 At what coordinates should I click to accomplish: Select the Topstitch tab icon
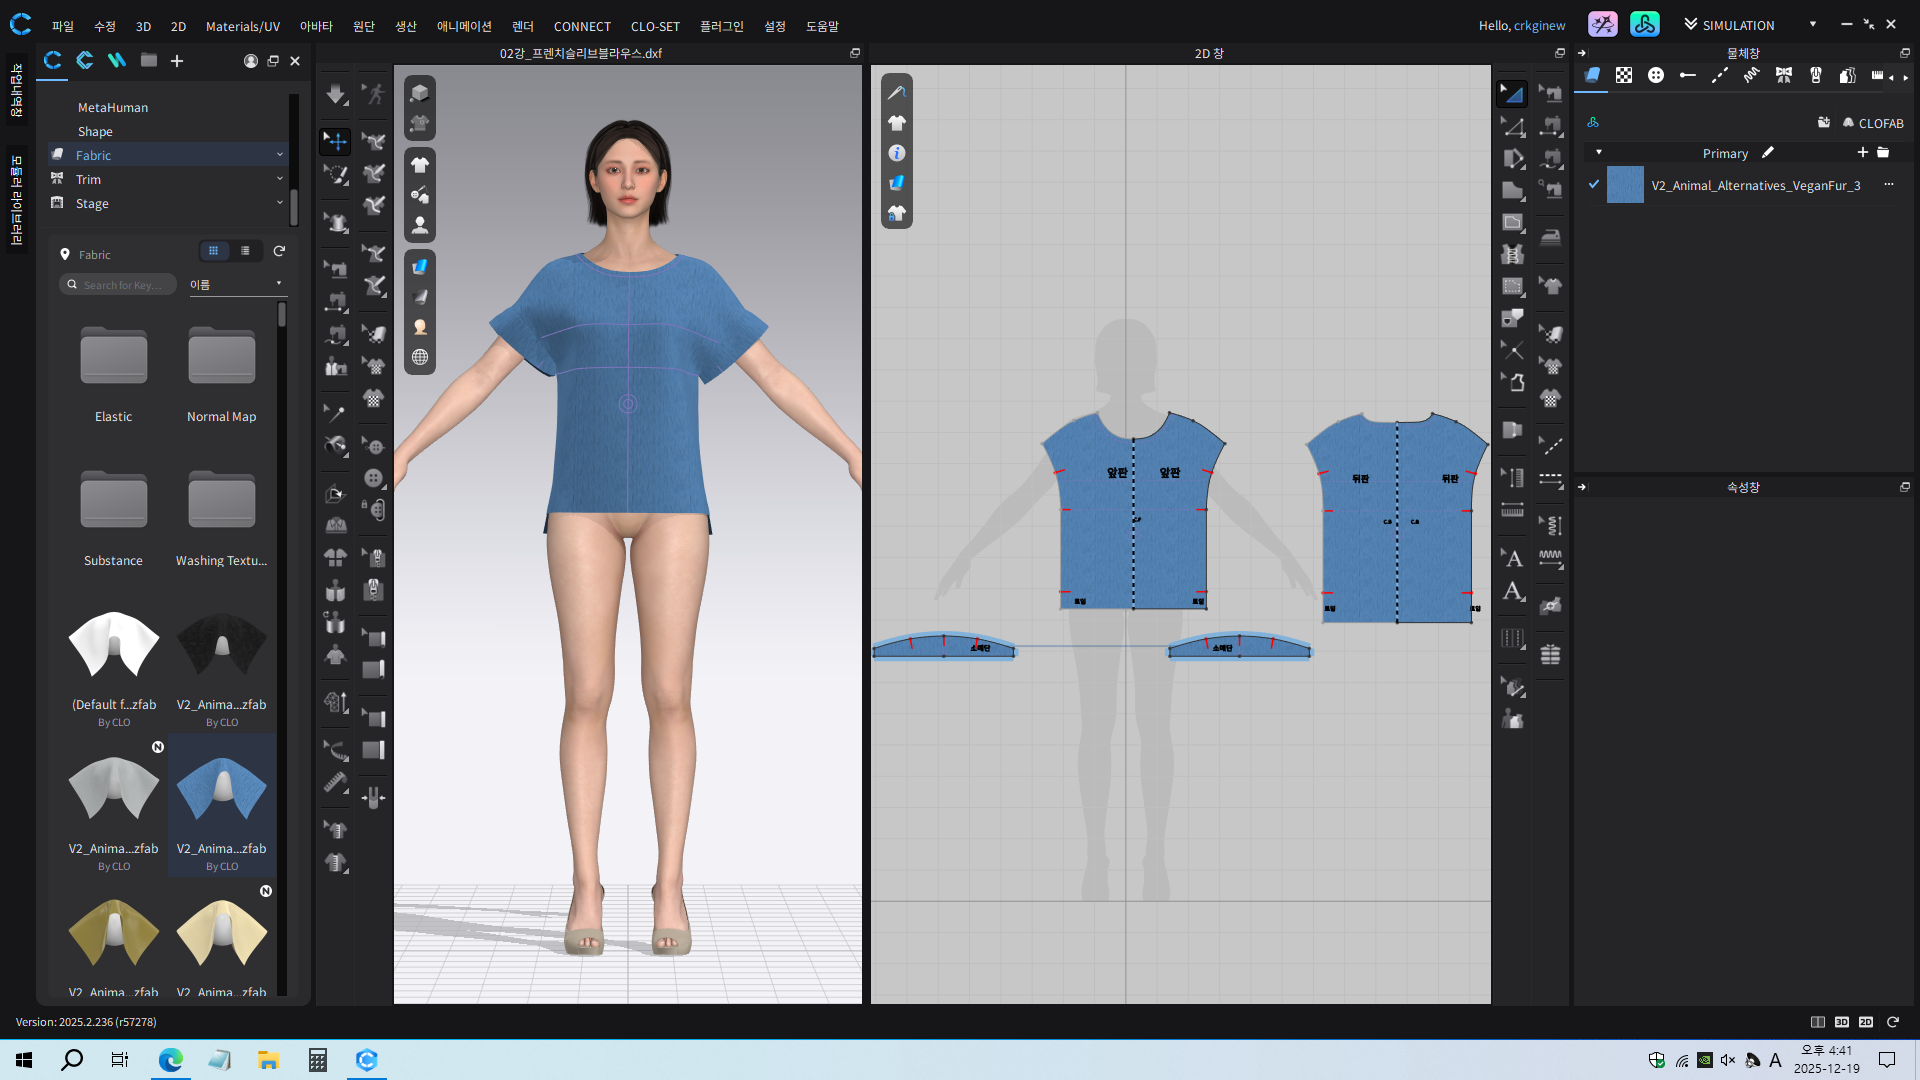[x=1720, y=75]
